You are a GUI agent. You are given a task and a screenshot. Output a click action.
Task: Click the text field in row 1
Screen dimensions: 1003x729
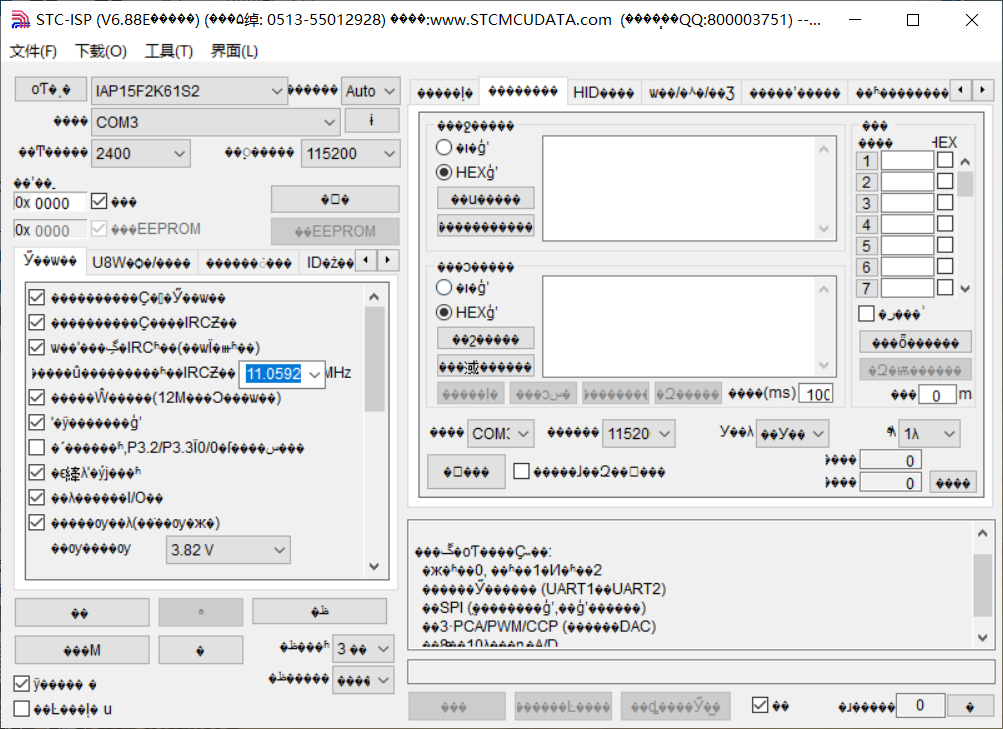click(907, 161)
